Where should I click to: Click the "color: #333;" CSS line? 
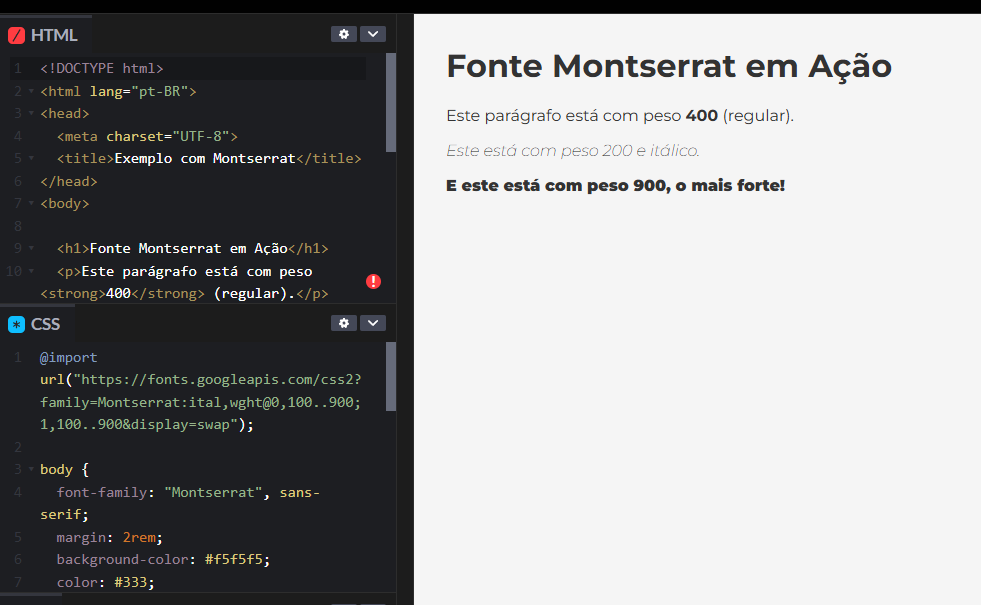pos(105,582)
